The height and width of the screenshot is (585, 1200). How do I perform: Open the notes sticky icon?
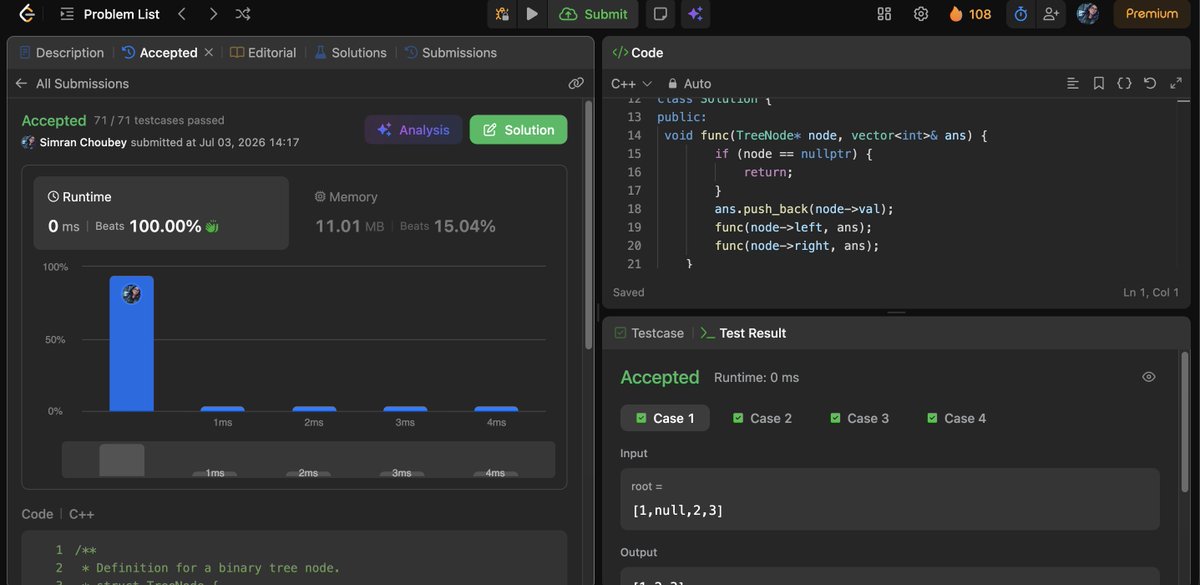tap(660, 14)
